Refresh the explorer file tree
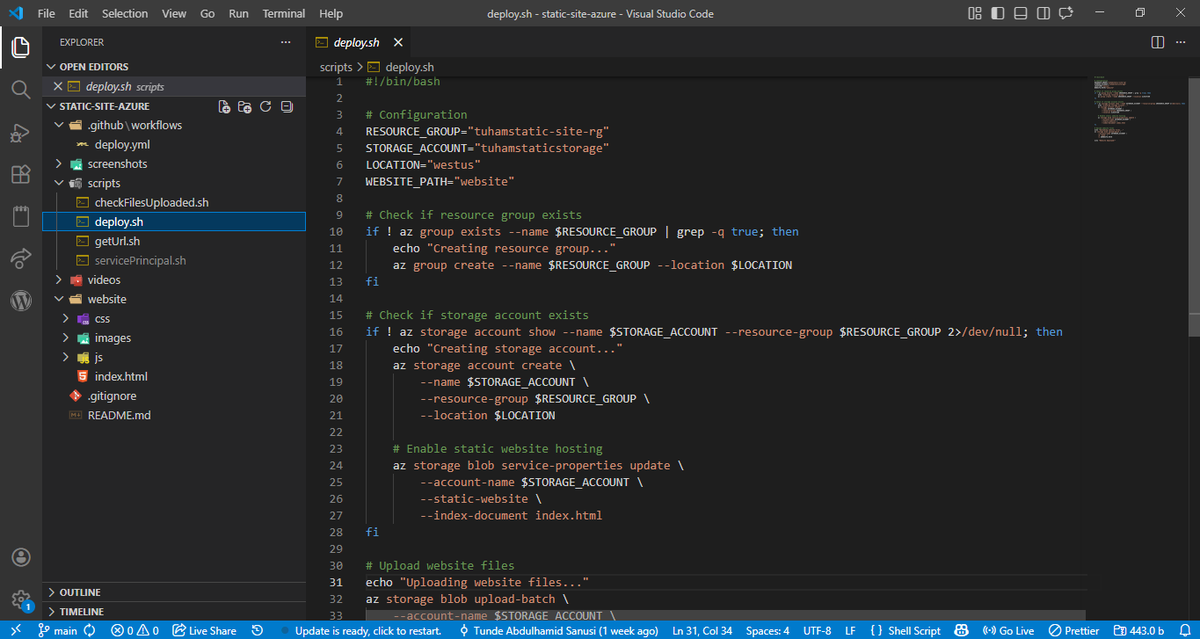 click(x=266, y=106)
